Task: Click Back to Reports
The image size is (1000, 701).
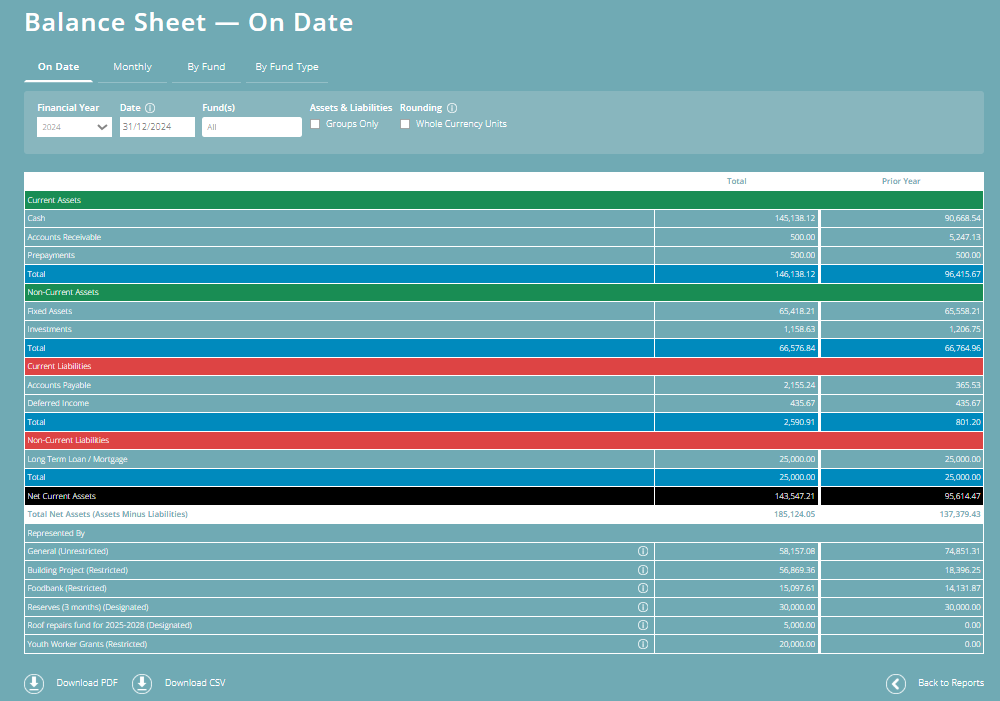Action: [950, 683]
